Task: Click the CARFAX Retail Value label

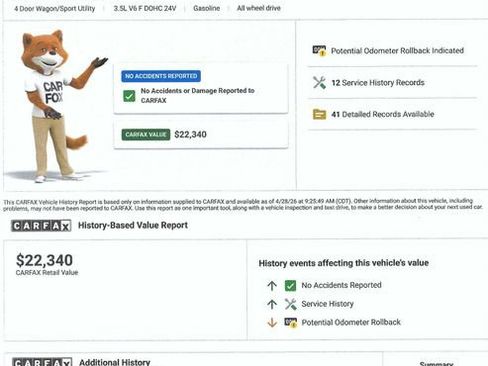Action: 47,272
